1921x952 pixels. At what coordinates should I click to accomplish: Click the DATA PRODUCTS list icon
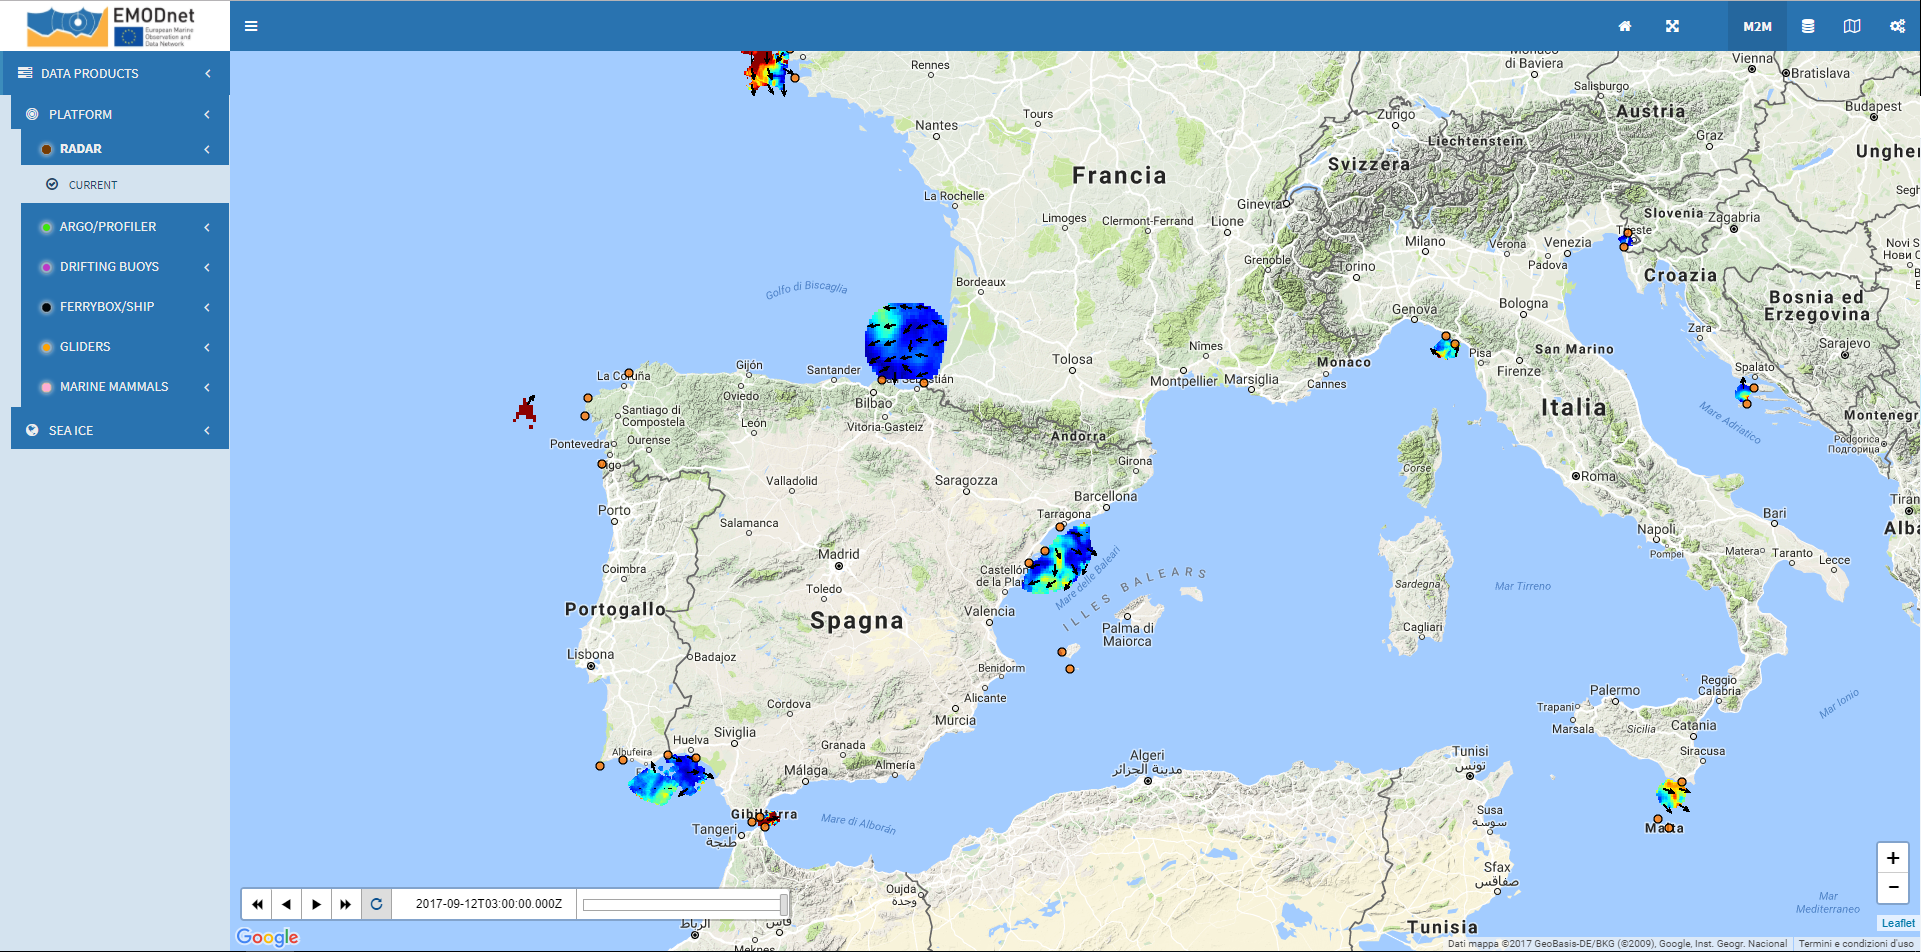[25, 73]
